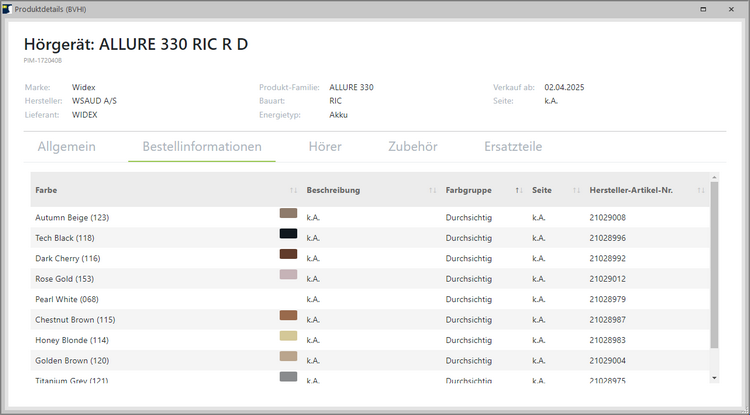Click the Energietyp value Akku
The width and height of the screenshot is (750, 415).
click(x=339, y=115)
